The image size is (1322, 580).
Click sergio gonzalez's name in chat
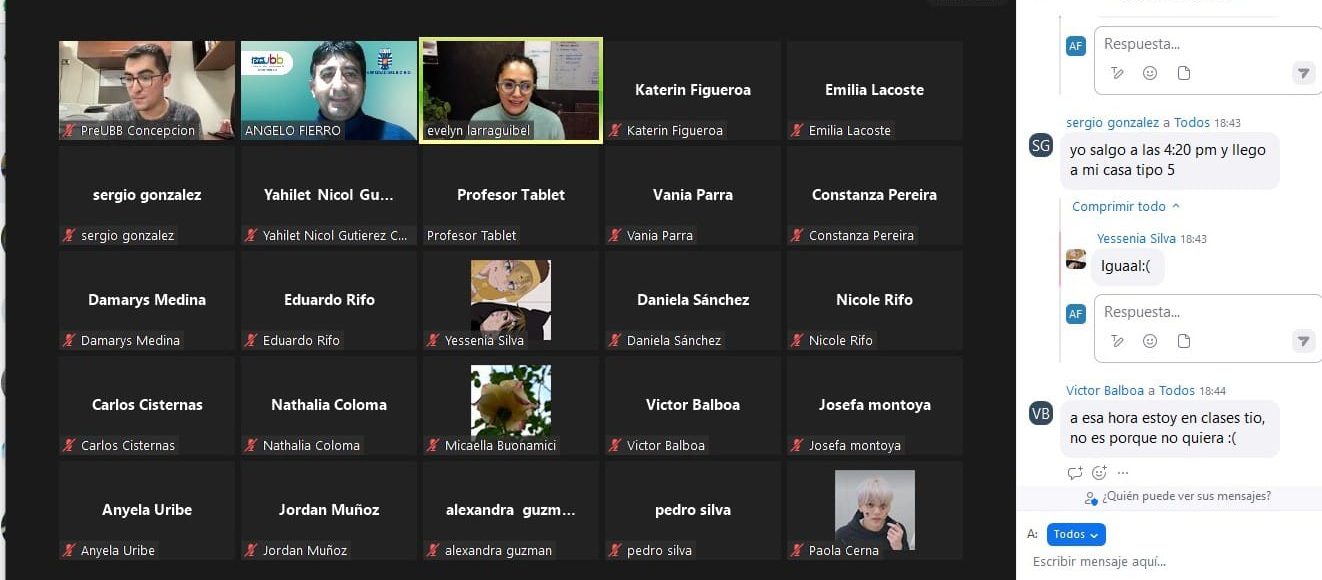click(x=1112, y=122)
